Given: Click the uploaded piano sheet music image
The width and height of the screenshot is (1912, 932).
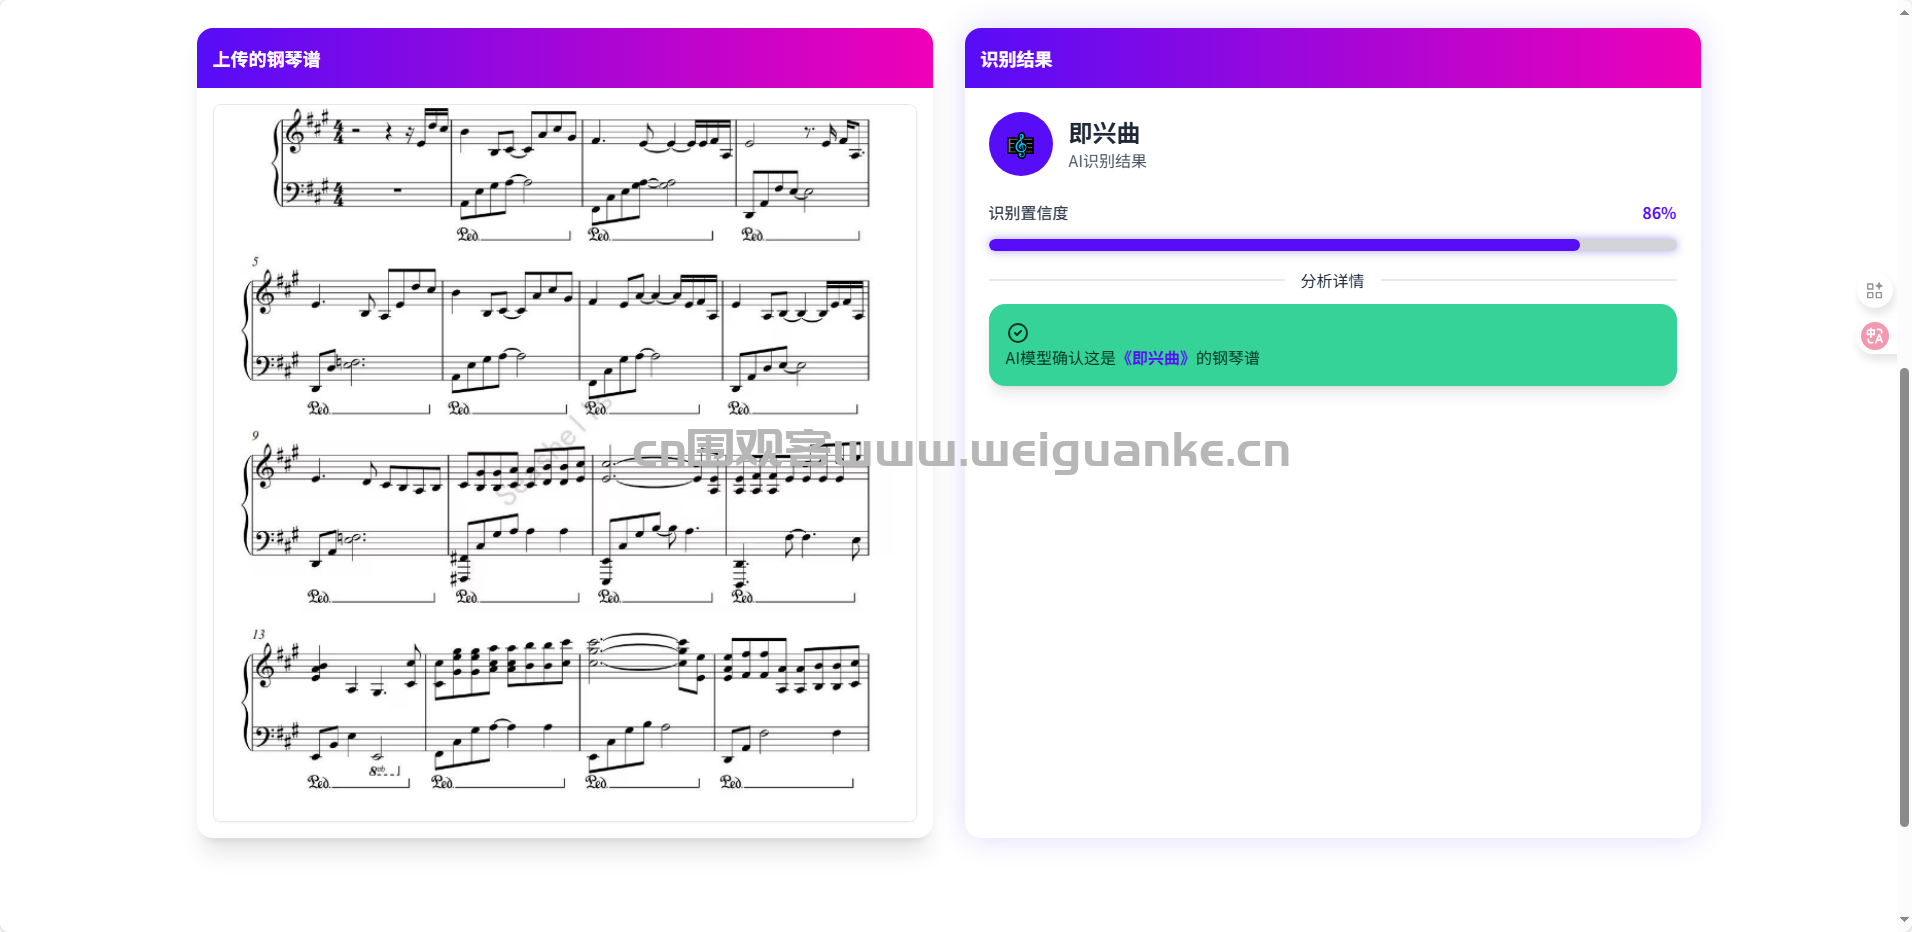Looking at the screenshot, I should (565, 462).
